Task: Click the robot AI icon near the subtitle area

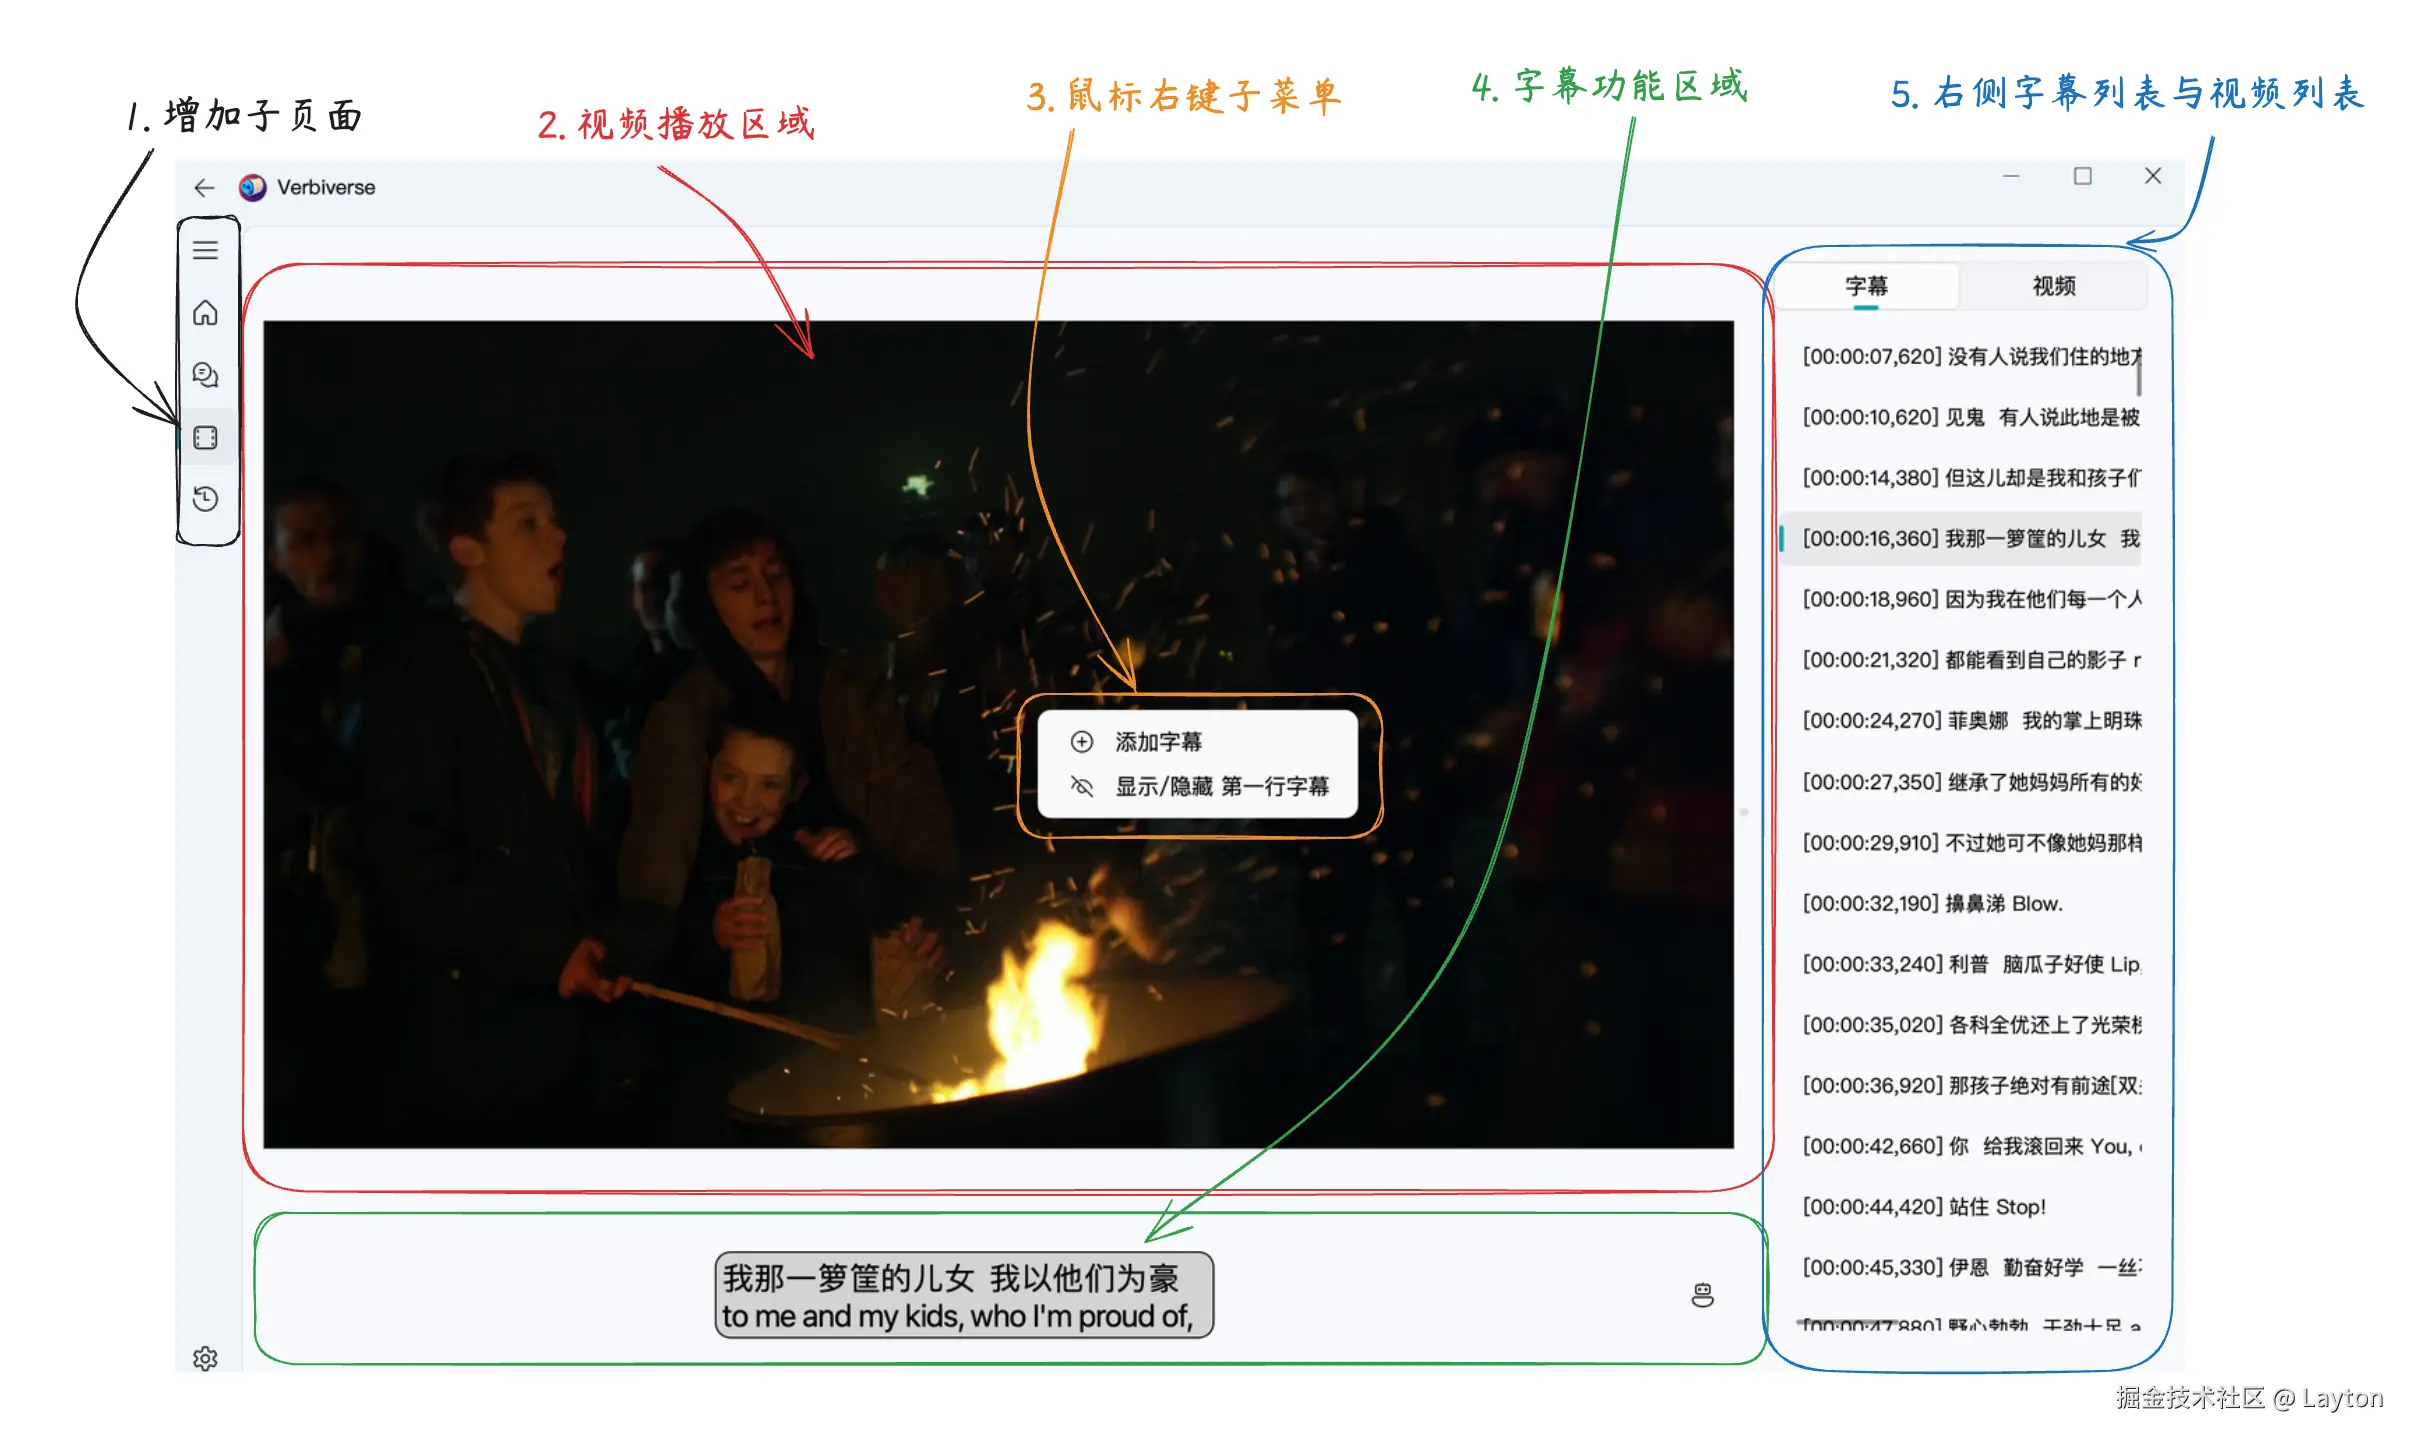Action: 1701,1296
